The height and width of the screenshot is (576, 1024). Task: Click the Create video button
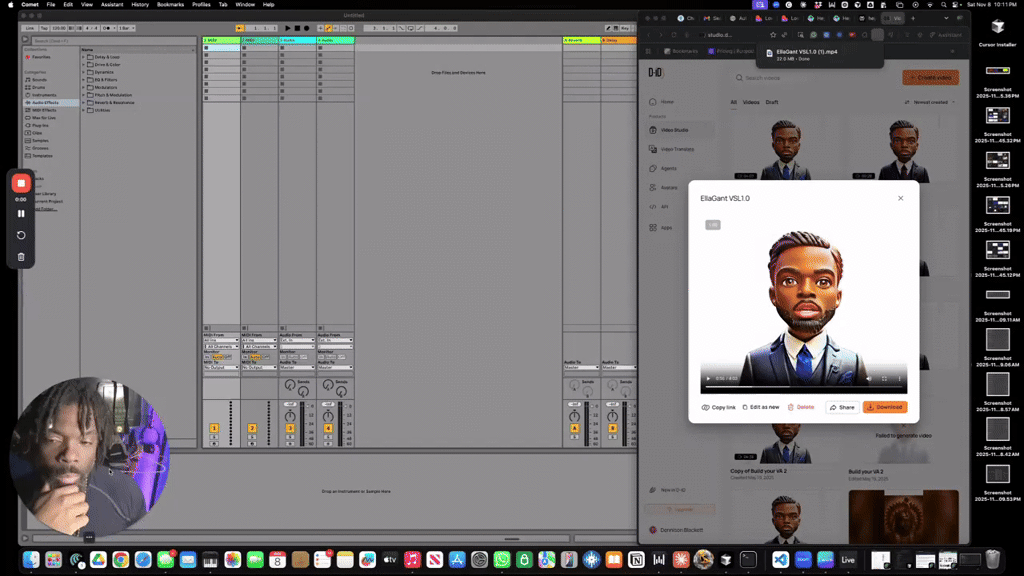tap(929, 78)
